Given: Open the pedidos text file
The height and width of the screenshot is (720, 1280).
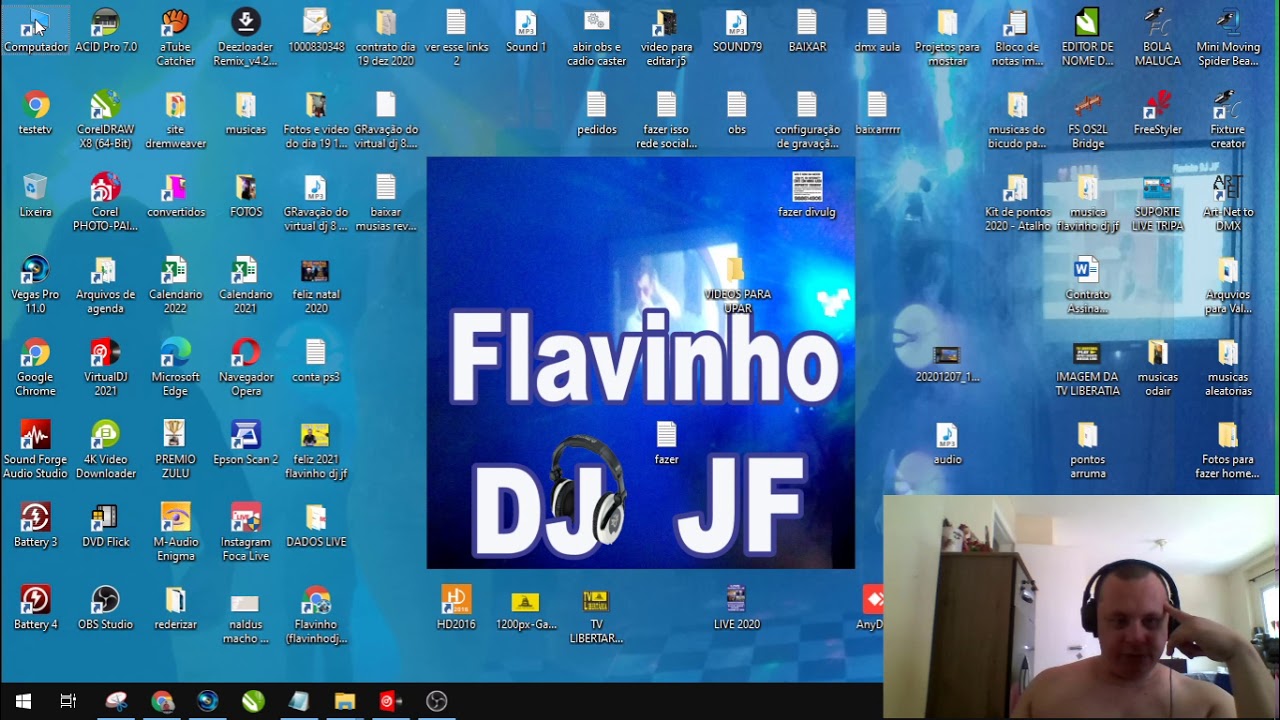Looking at the screenshot, I should [597, 112].
